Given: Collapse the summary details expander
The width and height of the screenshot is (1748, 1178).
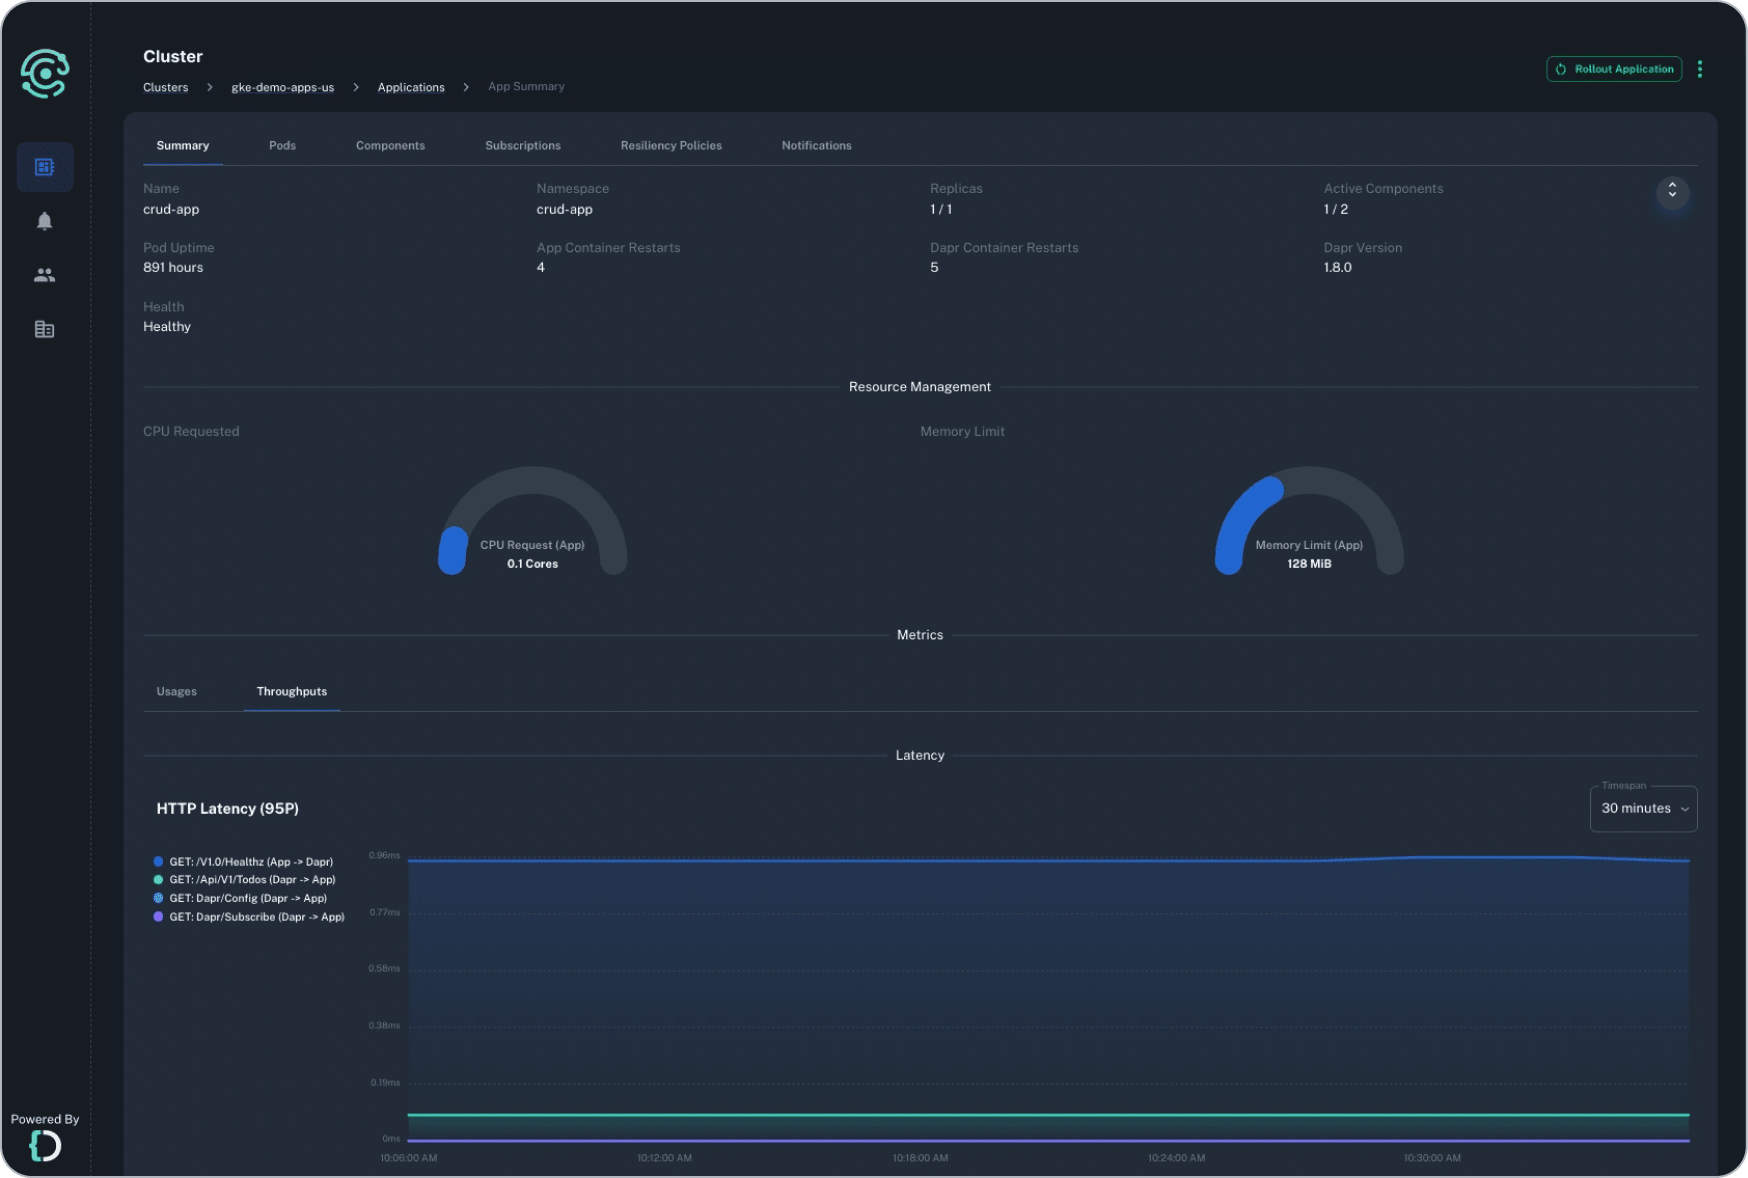Looking at the screenshot, I should tap(1672, 191).
